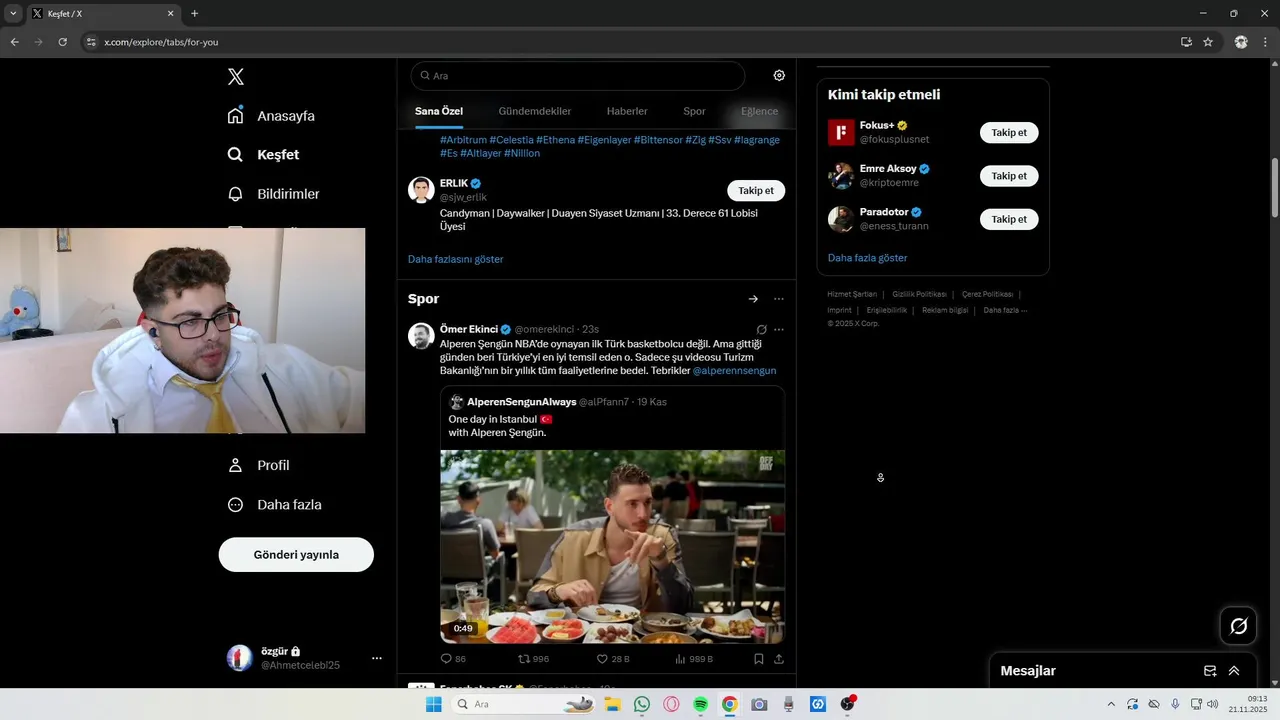The width and height of the screenshot is (1280, 720).
Task: Open Spor section arrow
Action: click(753, 299)
